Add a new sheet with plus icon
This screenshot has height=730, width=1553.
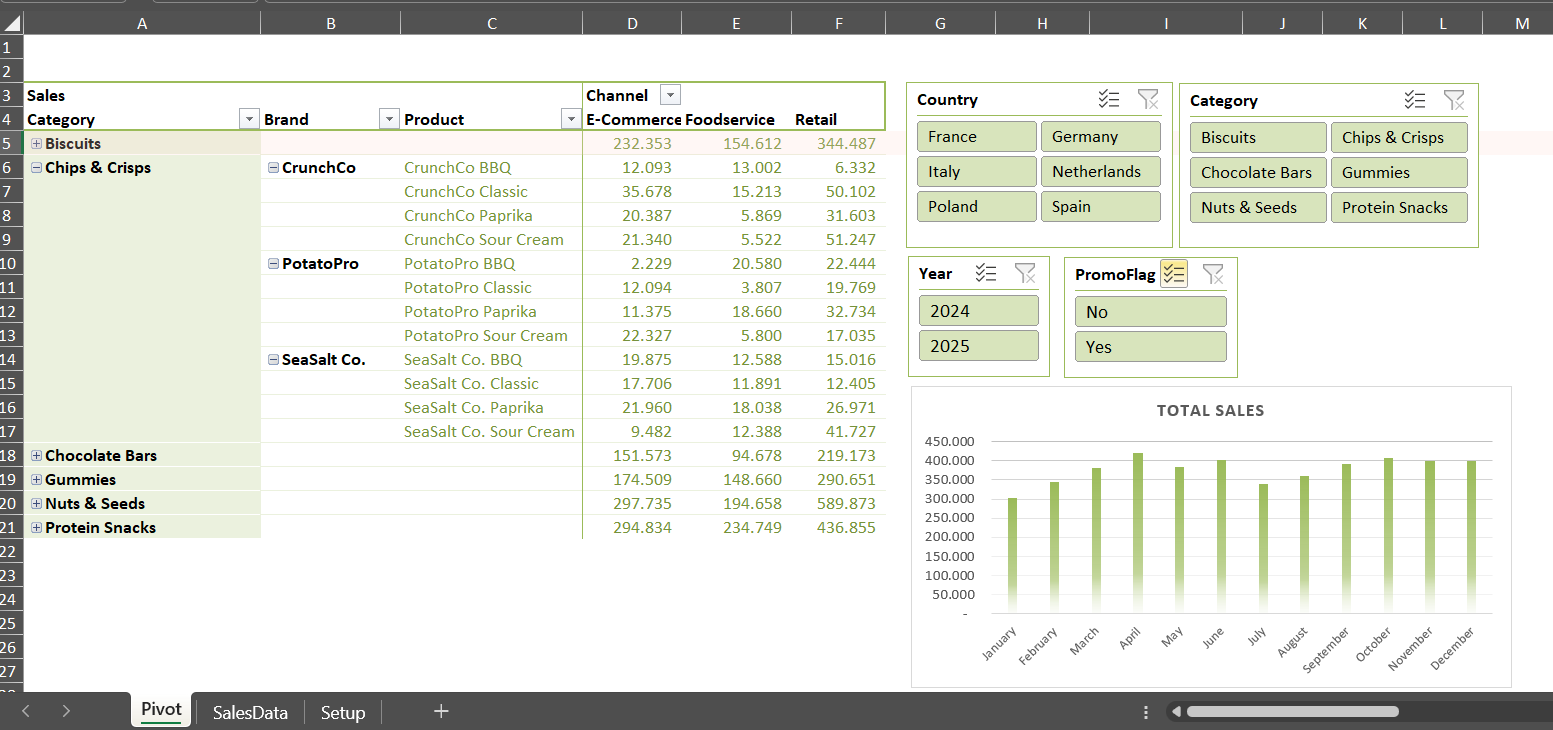(441, 711)
